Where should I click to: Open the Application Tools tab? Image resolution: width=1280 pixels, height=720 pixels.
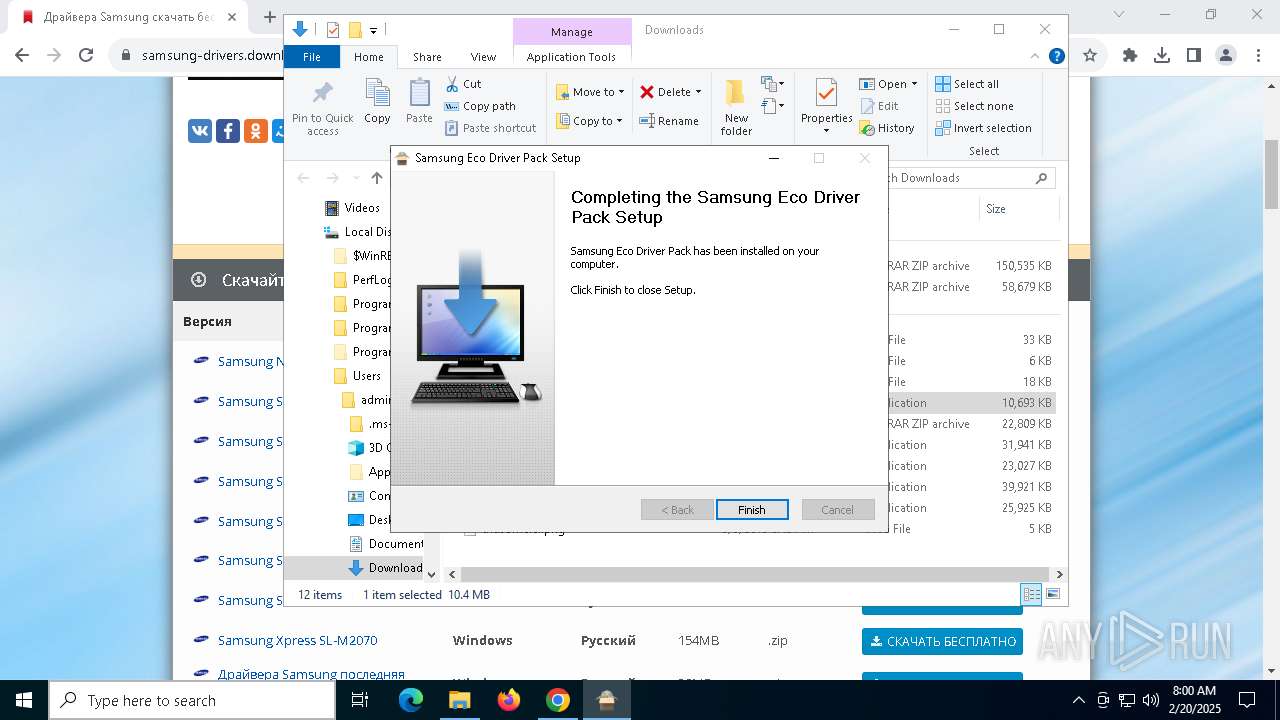[571, 57]
